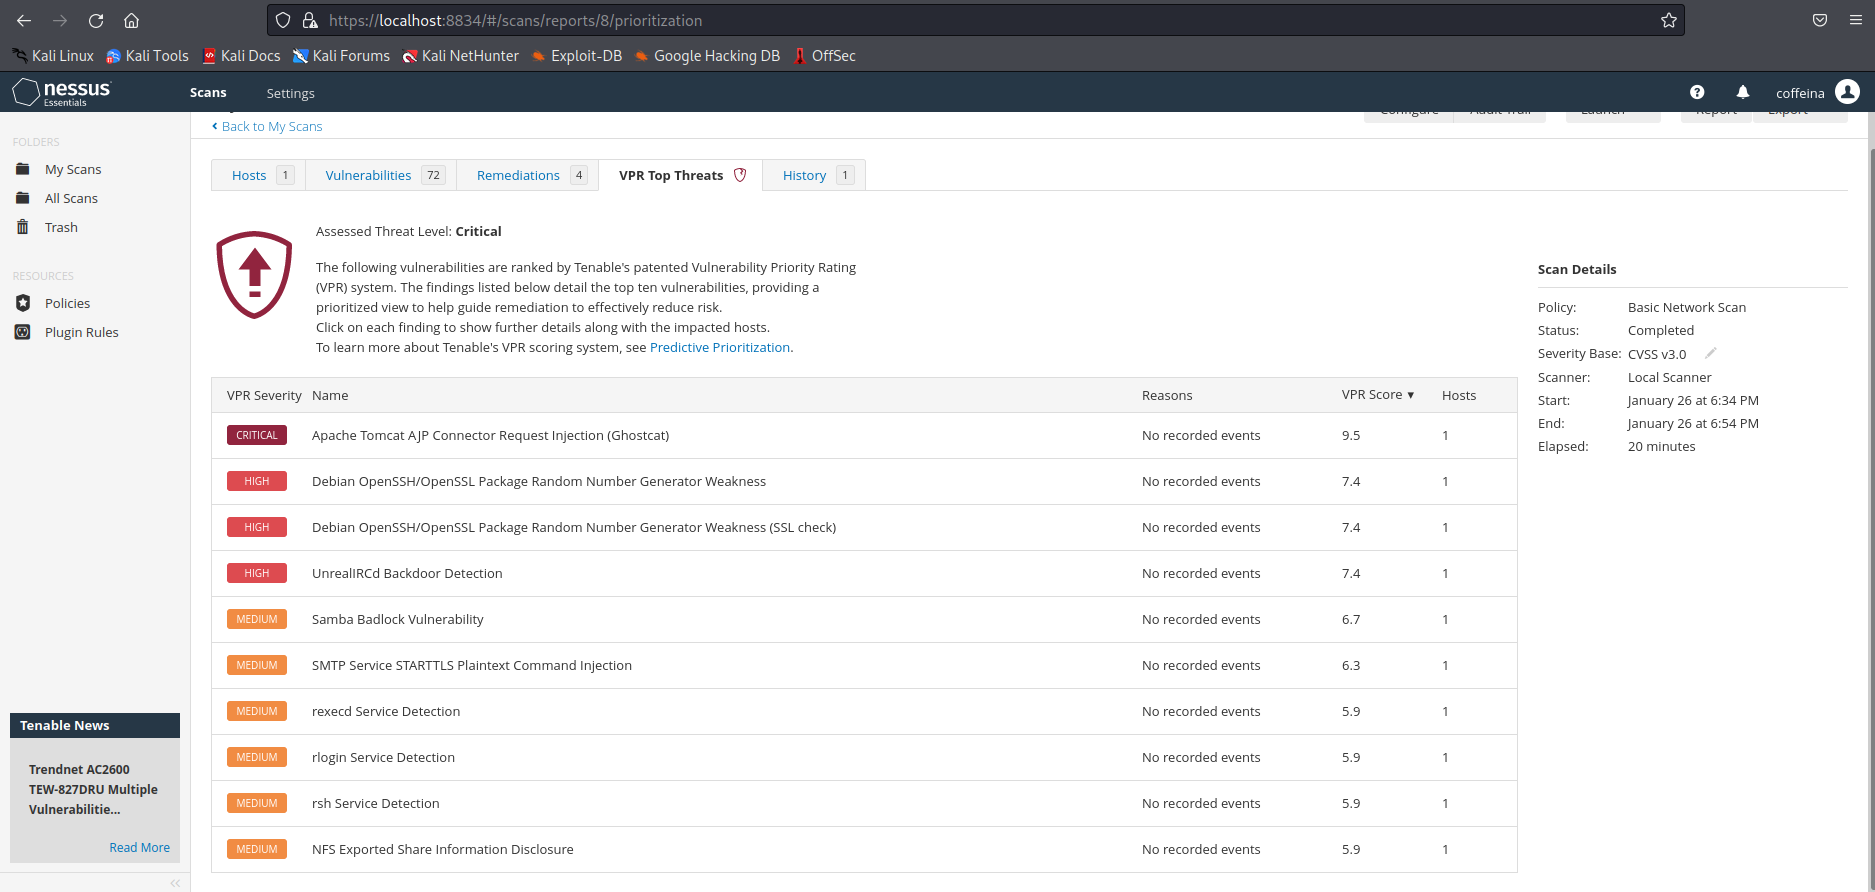
Task: Click tracking protection shield in address bar
Action: tap(283, 20)
